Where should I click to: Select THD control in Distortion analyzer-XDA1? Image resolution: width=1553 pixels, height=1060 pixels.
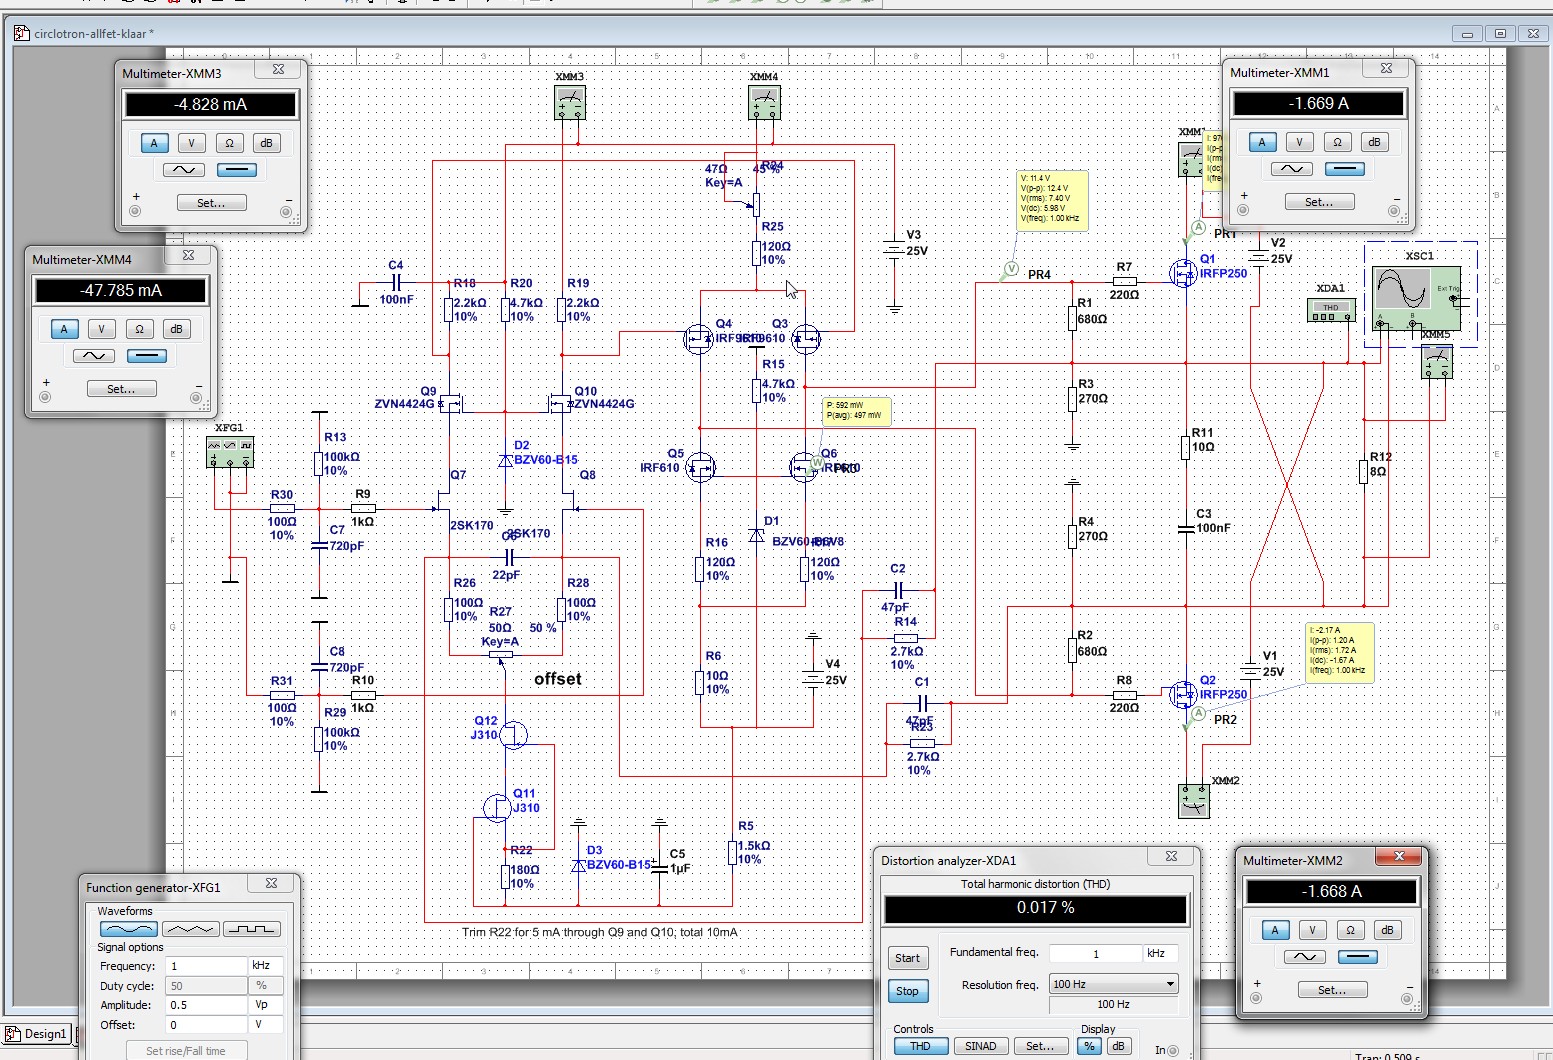[920, 1046]
